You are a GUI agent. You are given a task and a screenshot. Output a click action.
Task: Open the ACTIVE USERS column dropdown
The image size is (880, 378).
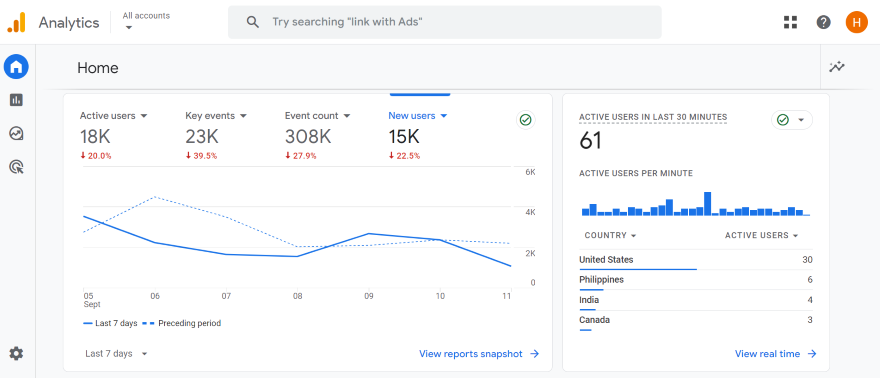[x=762, y=236]
